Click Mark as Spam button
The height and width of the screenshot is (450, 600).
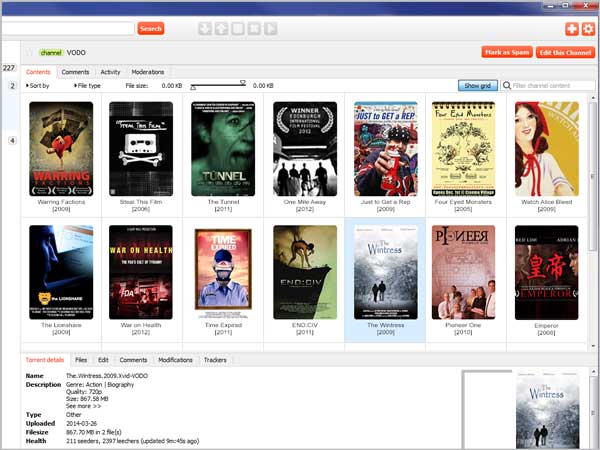click(x=507, y=52)
